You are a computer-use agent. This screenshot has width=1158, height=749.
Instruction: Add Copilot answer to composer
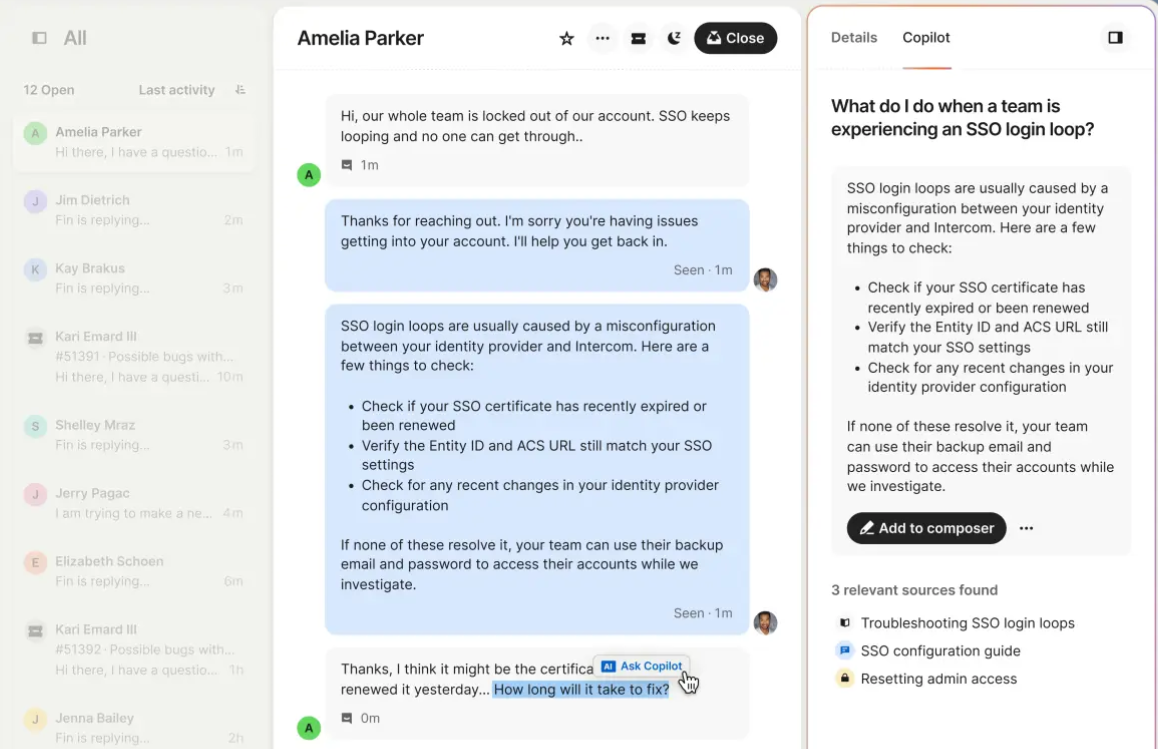click(x=926, y=528)
